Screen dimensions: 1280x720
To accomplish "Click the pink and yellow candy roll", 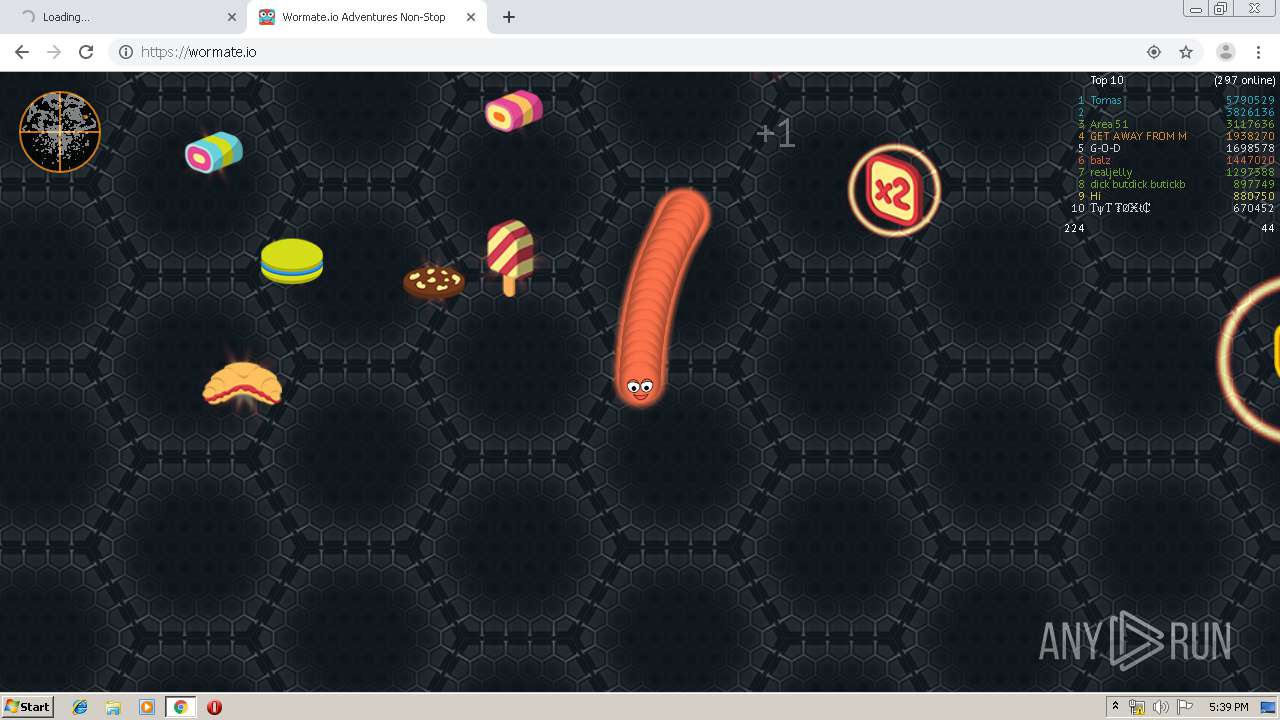I will coord(514,111).
